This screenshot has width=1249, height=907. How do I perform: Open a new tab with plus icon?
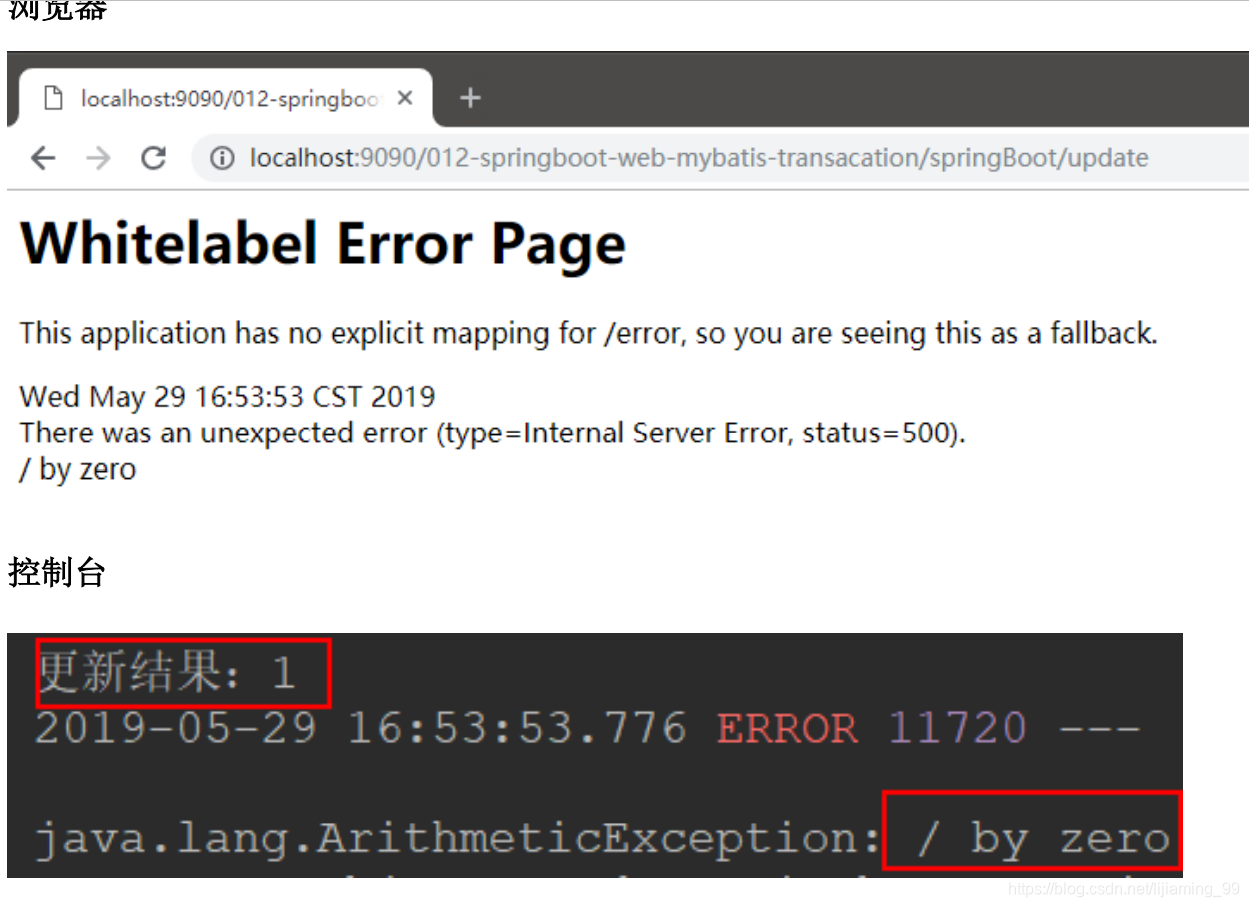pos(470,98)
